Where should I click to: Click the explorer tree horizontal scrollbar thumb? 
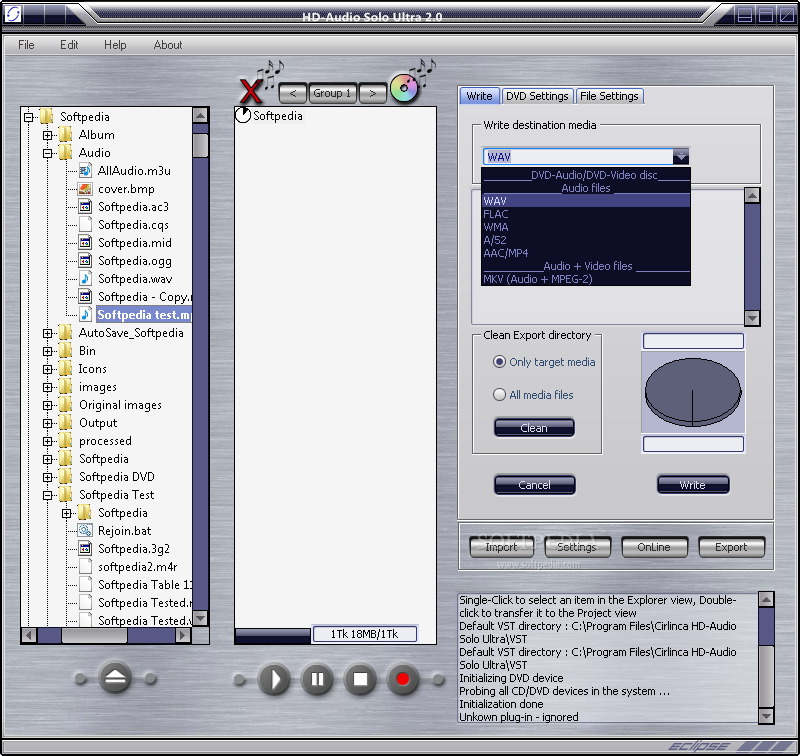(94, 635)
